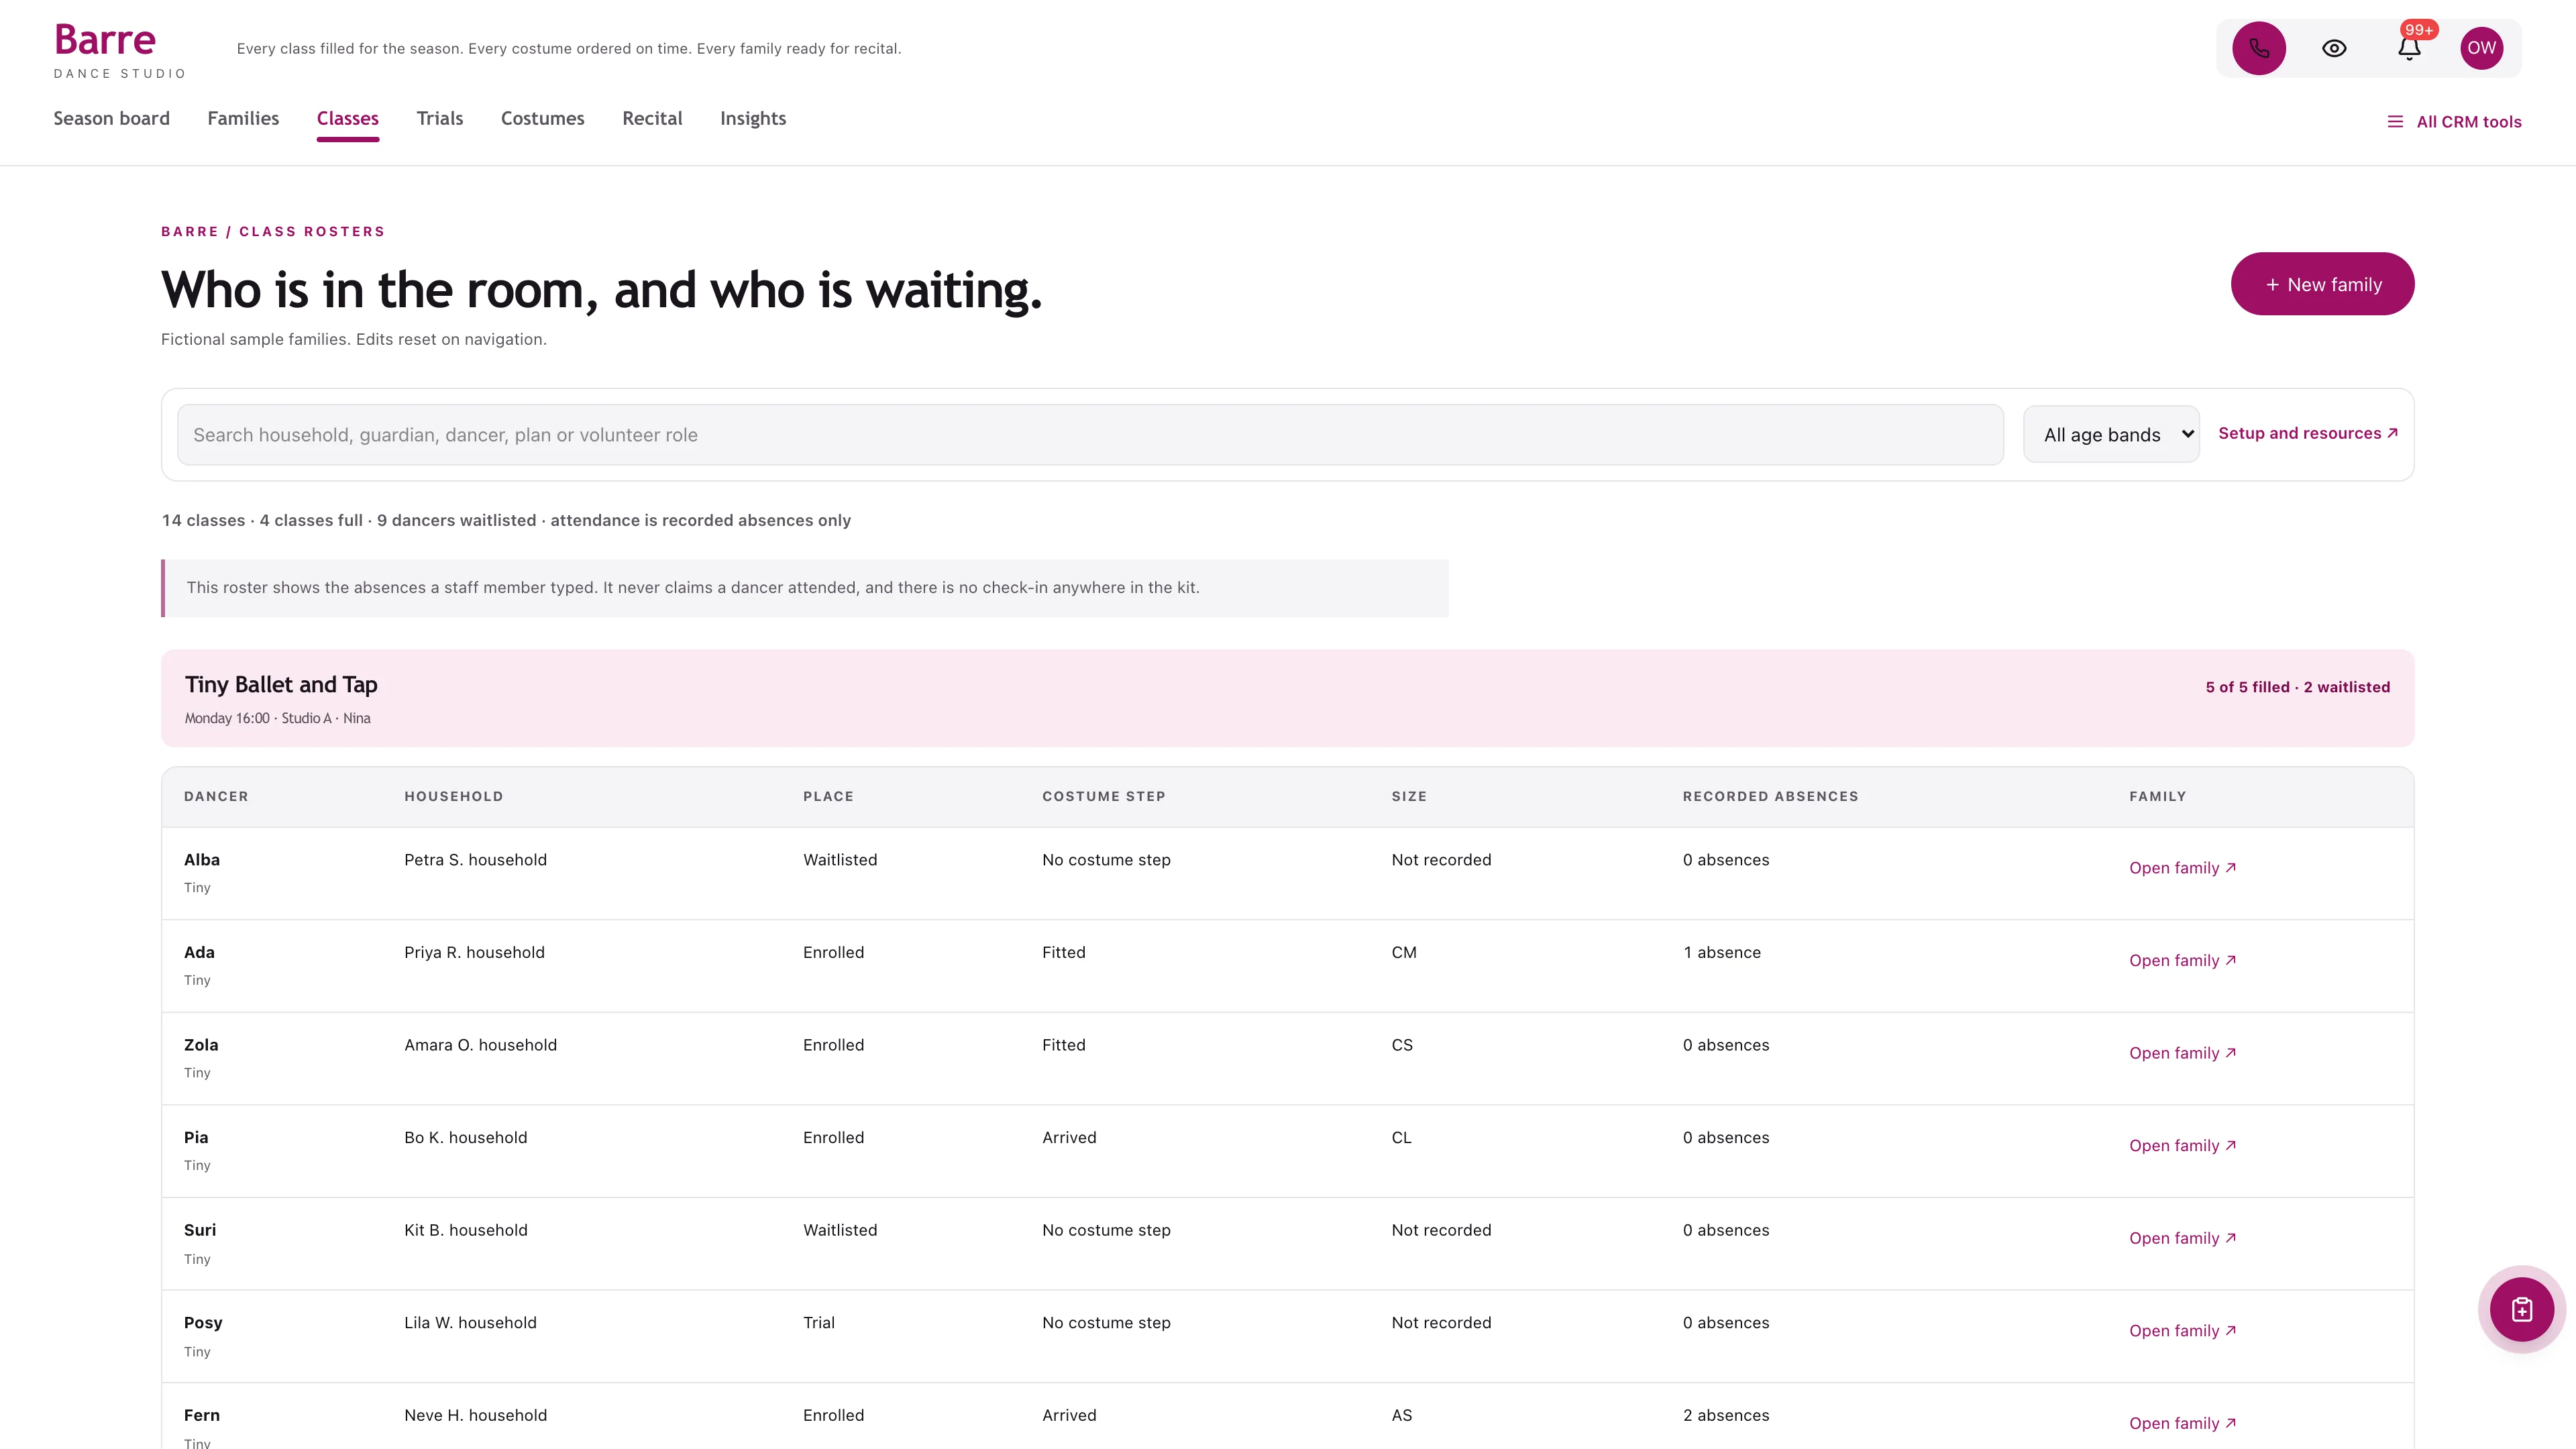This screenshot has width=2576, height=1449.
Task: Click the CL size cell for Pia
Action: (x=1401, y=1138)
